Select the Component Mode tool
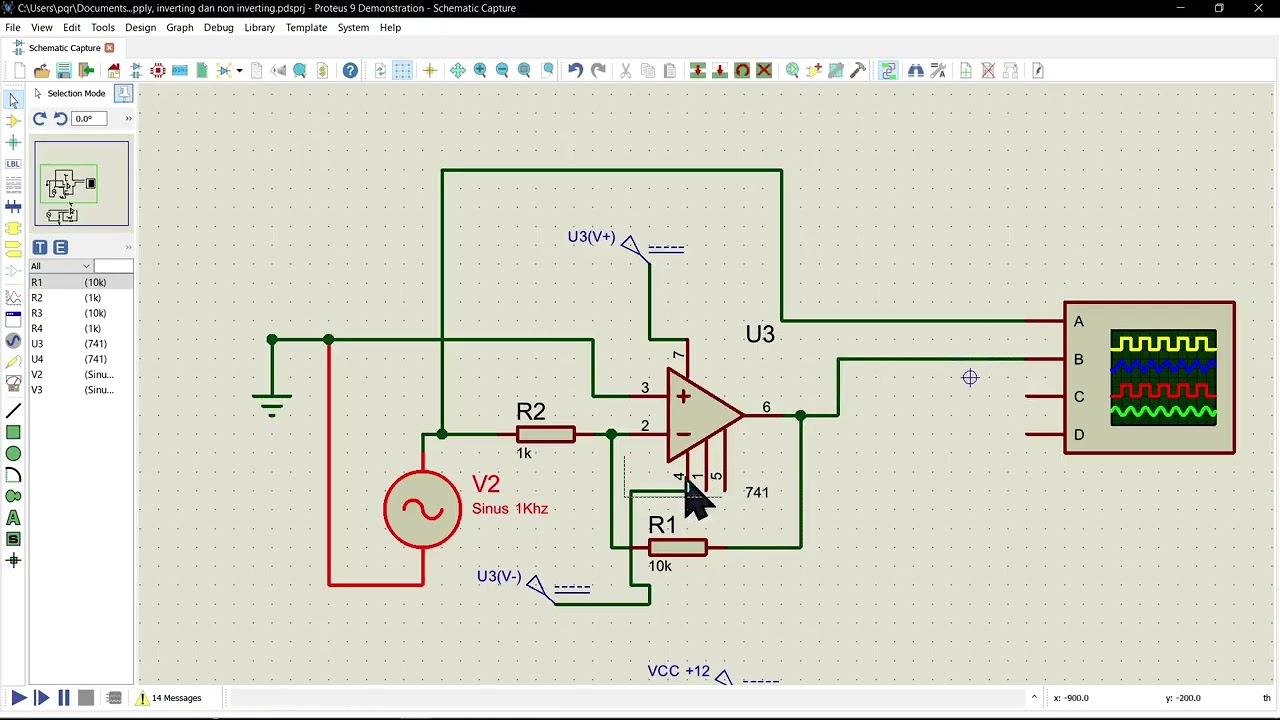The height and width of the screenshot is (720, 1280). point(13,121)
